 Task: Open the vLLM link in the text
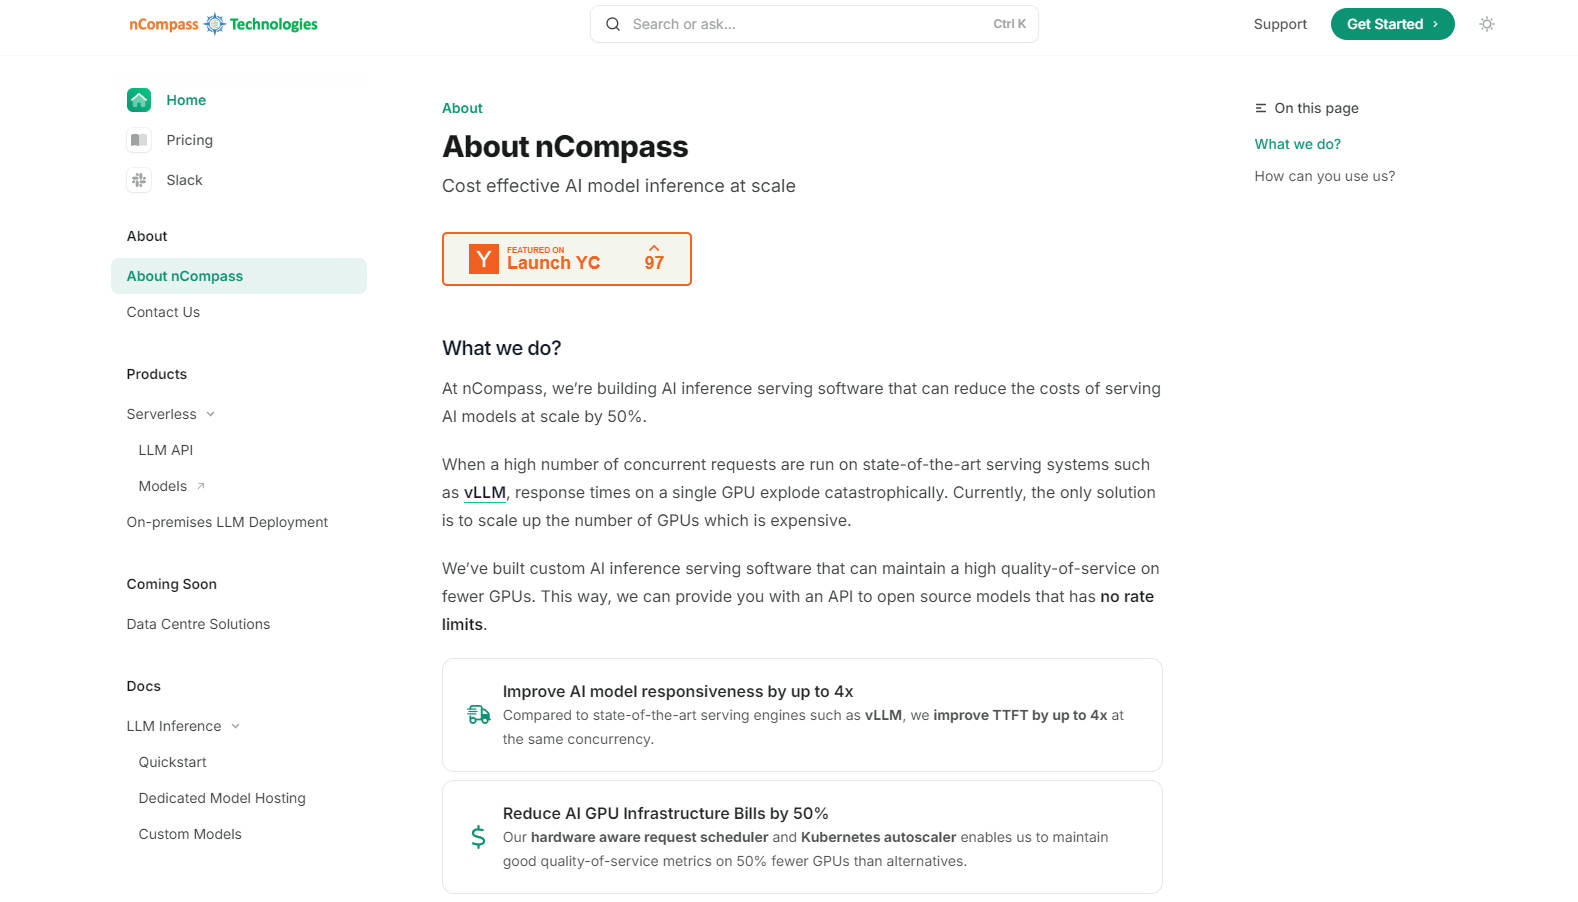484,492
